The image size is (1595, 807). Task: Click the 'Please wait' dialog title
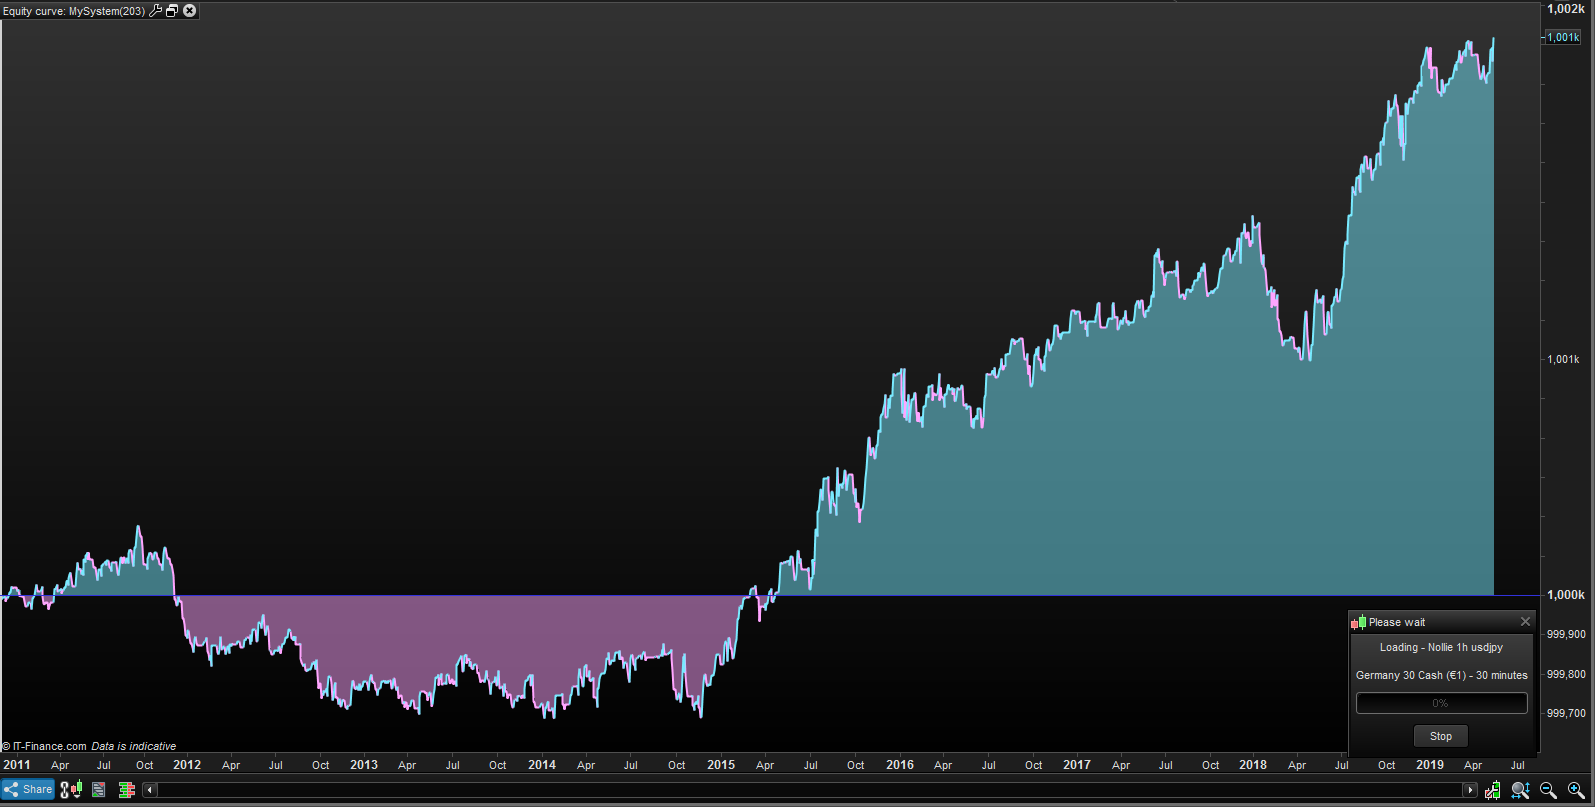(1397, 622)
